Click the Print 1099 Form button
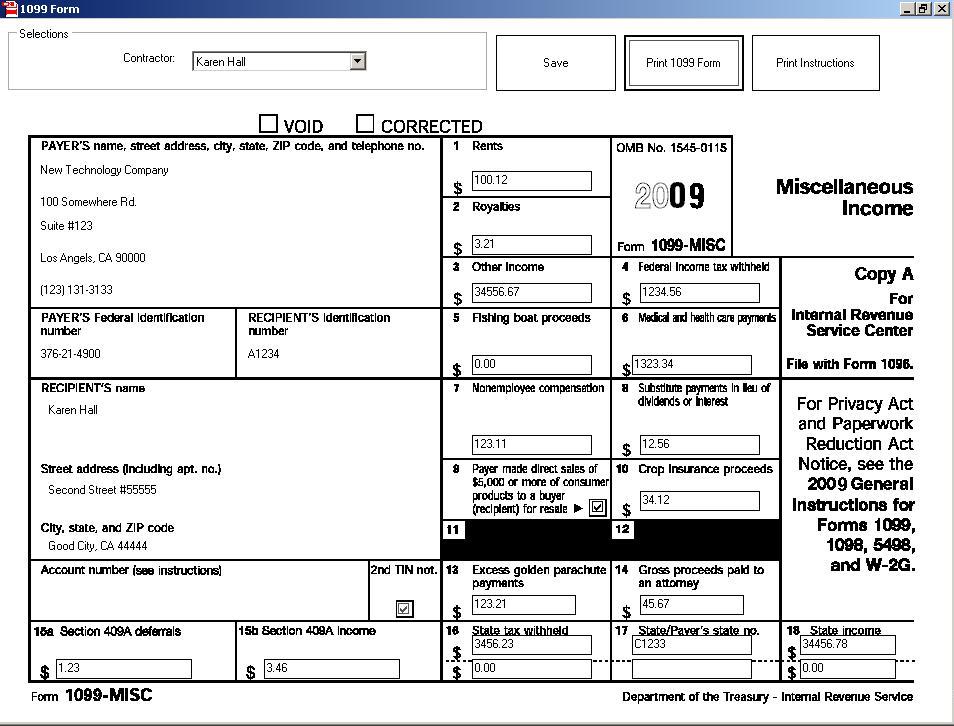Screen dimensions: 954x726 coord(683,62)
